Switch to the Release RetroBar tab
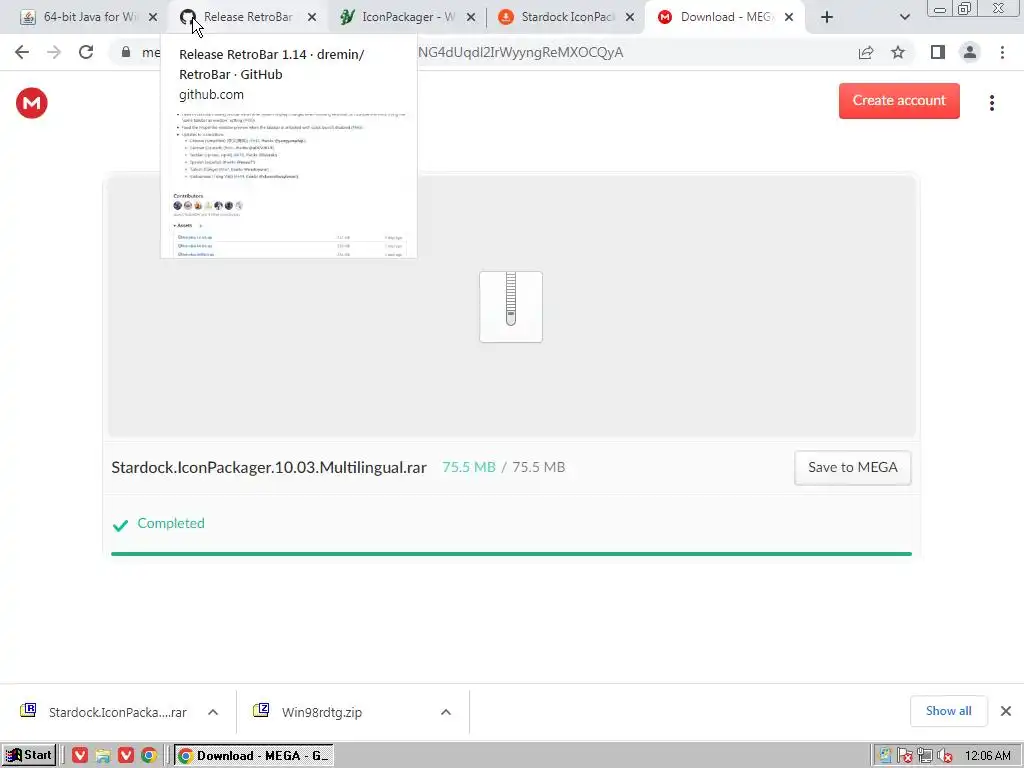 pyautogui.click(x=247, y=17)
